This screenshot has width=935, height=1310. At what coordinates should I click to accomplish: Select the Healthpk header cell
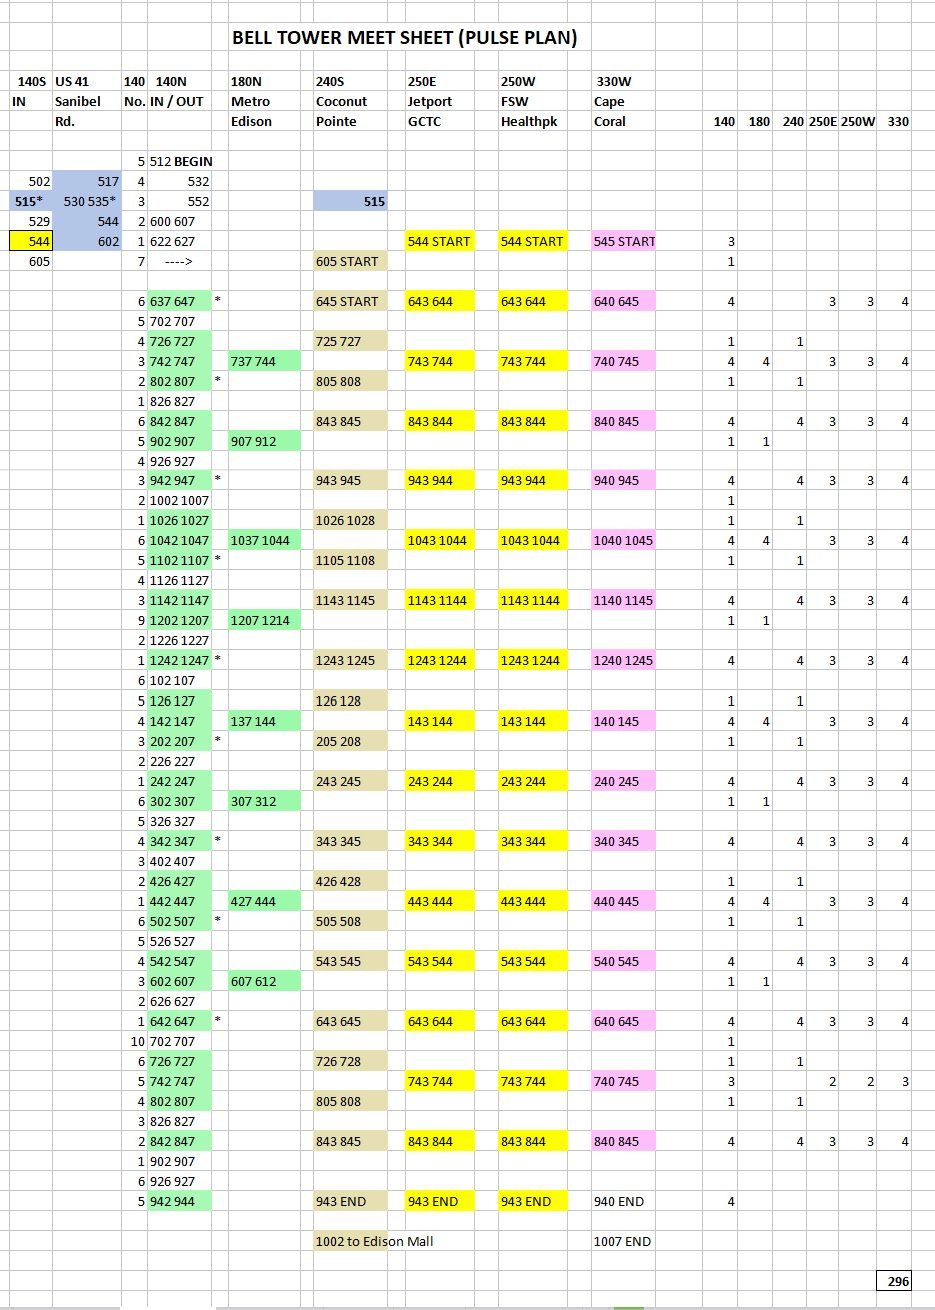pos(532,121)
